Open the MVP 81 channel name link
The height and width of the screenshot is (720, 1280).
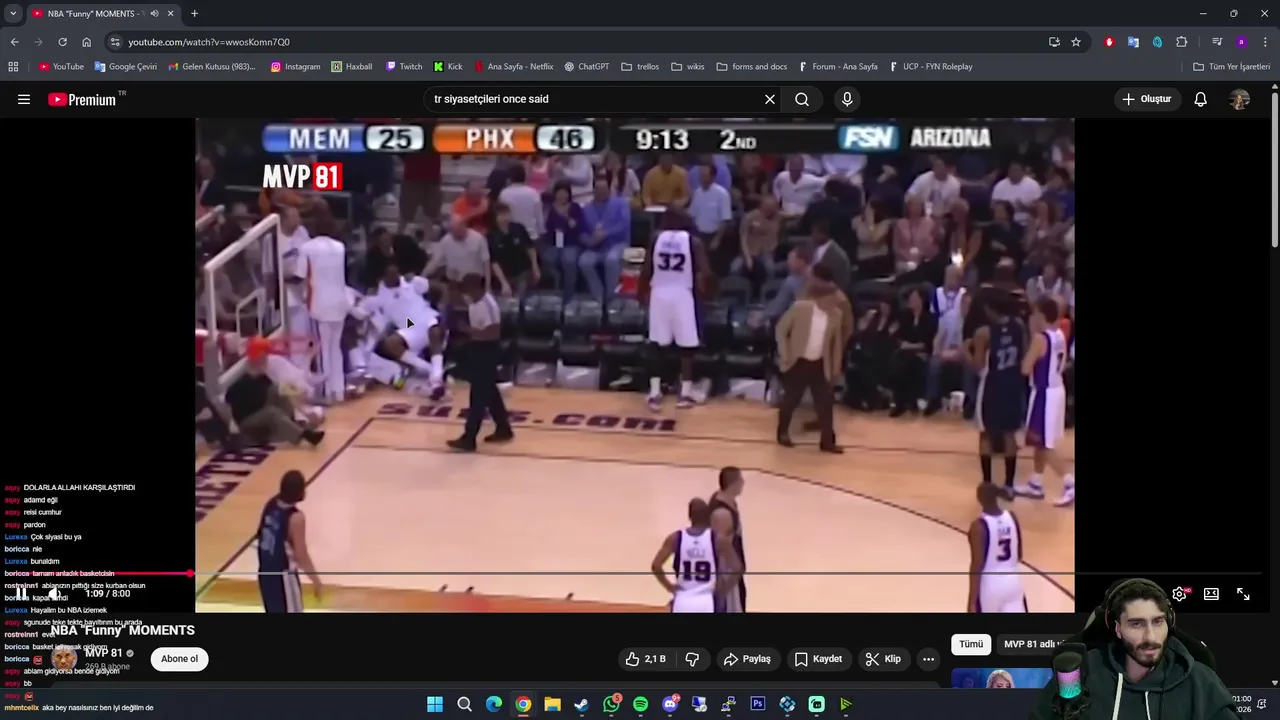click(x=103, y=653)
